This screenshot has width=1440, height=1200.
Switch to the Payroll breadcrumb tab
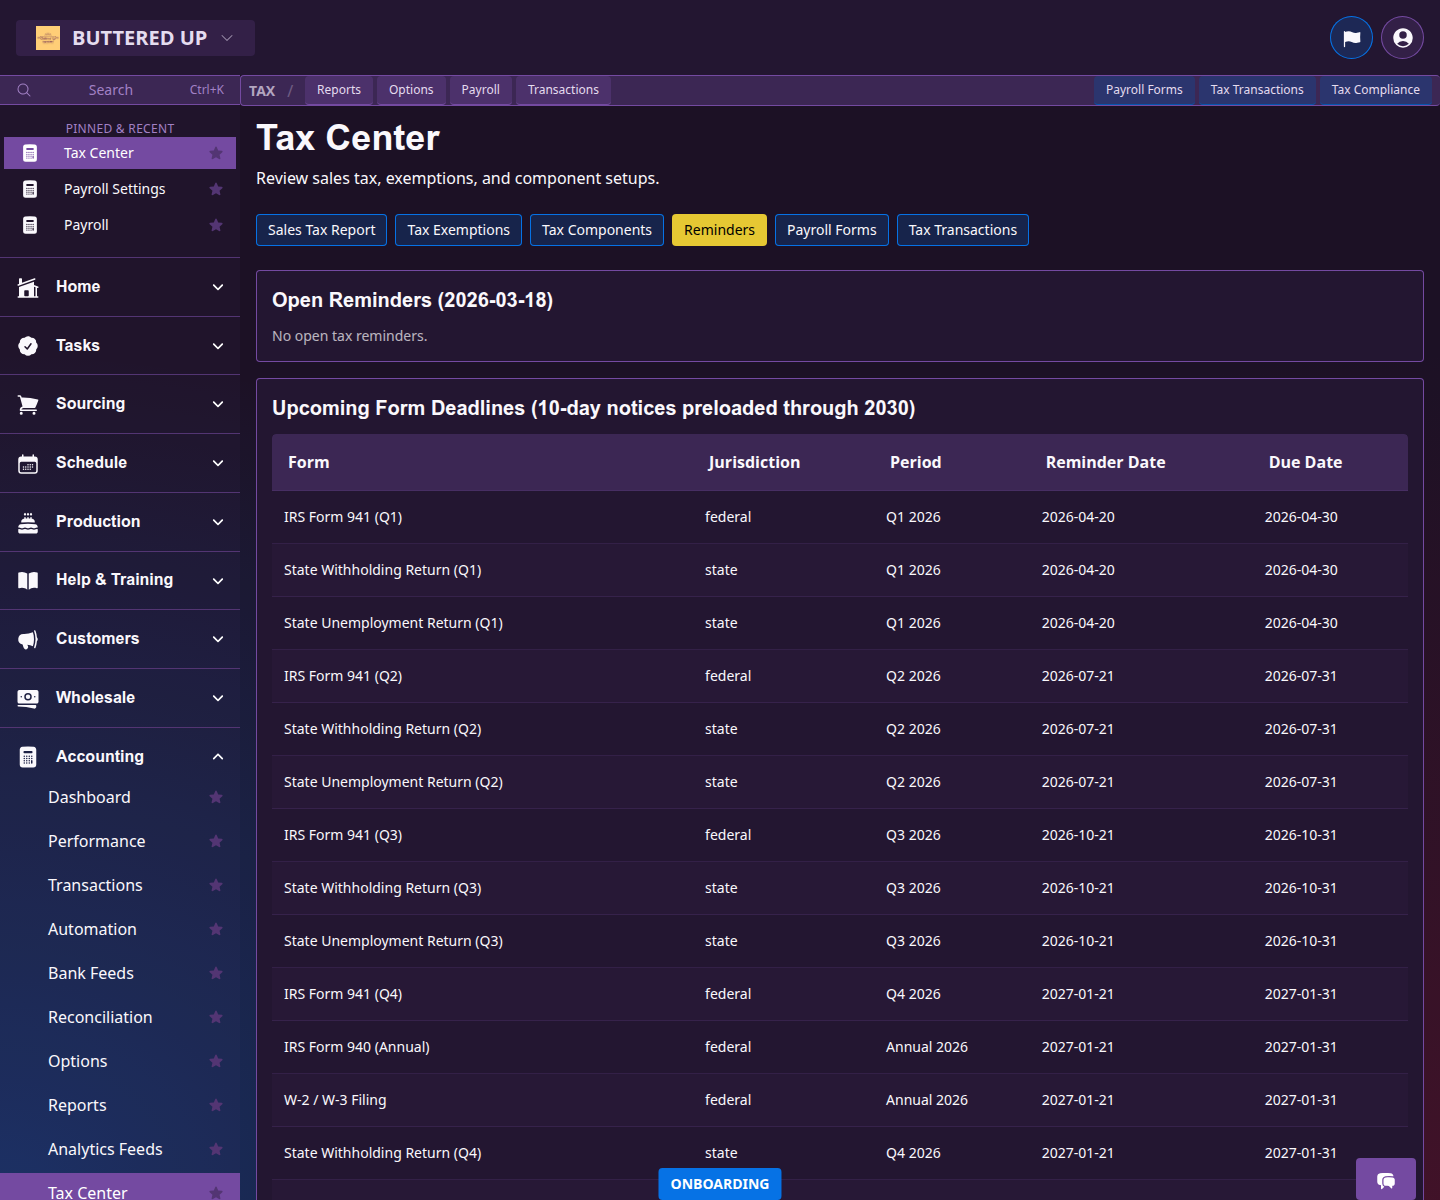tap(480, 90)
